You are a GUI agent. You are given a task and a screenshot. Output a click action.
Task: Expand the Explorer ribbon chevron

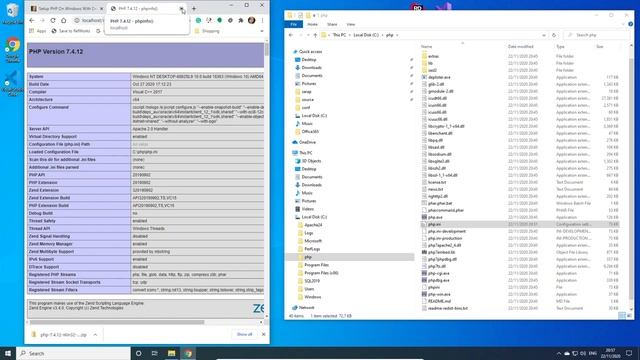(x=624, y=24)
